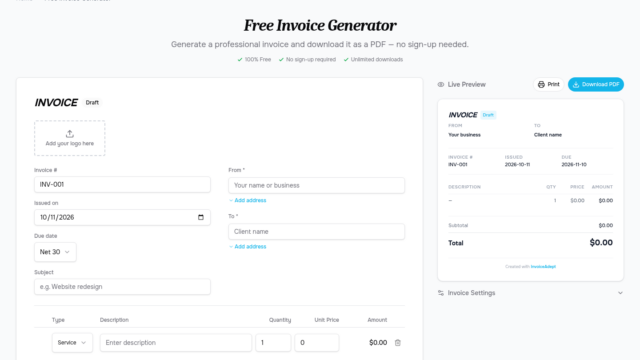The width and height of the screenshot is (640, 360).
Task: Open the Net 30 due date dropdown
Action: tap(55, 252)
